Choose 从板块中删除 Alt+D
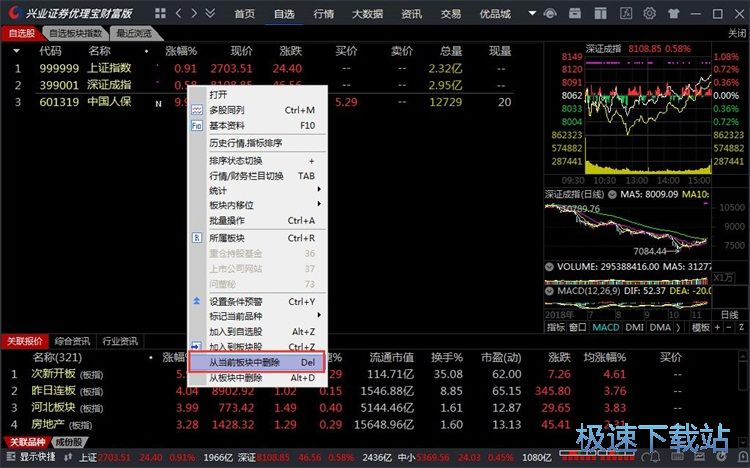The image size is (750, 468). click(x=258, y=378)
